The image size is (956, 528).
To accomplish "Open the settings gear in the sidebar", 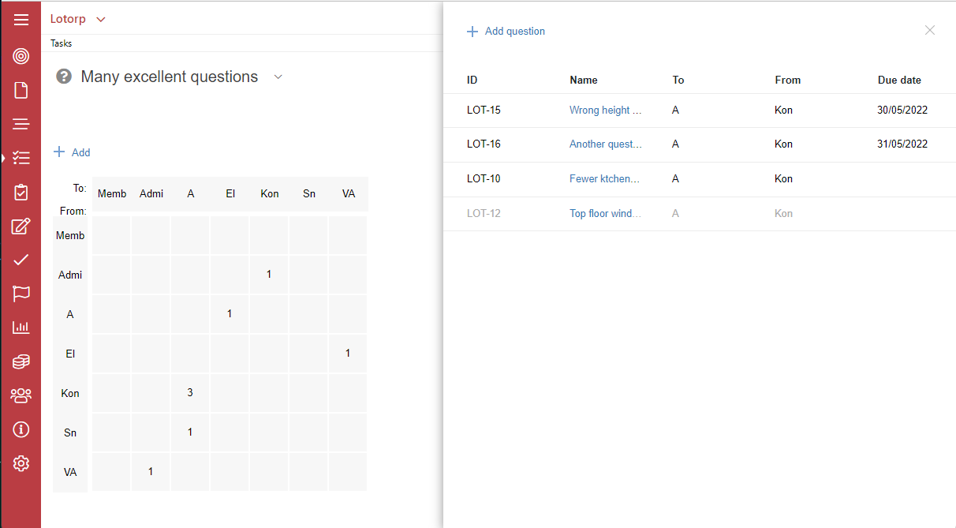I will click(x=21, y=463).
